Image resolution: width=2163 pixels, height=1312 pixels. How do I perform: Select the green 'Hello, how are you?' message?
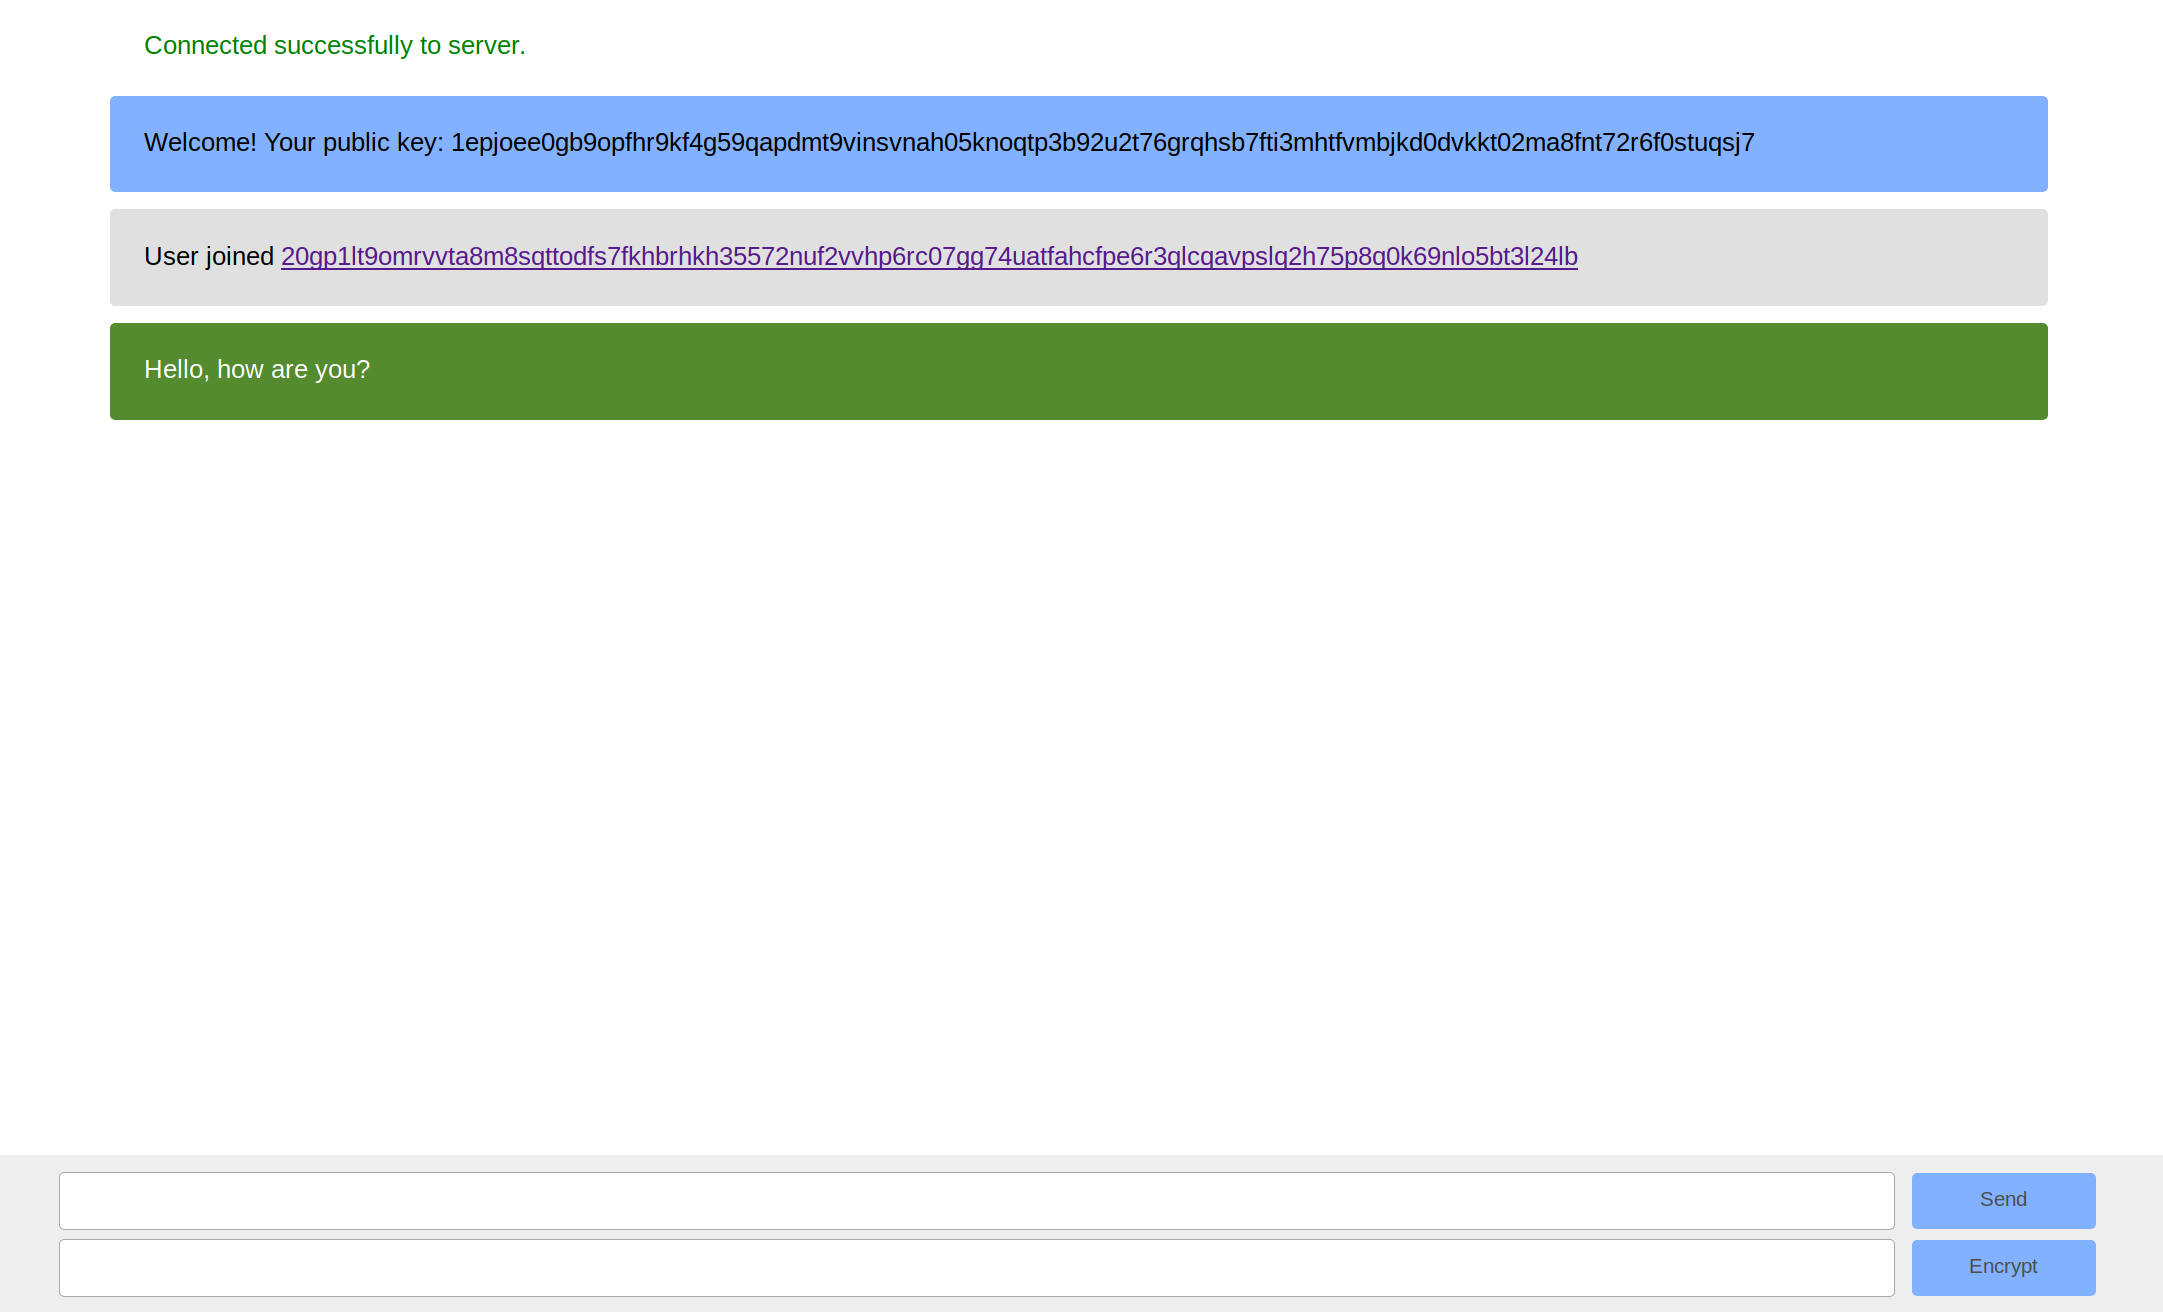[x=257, y=370]
